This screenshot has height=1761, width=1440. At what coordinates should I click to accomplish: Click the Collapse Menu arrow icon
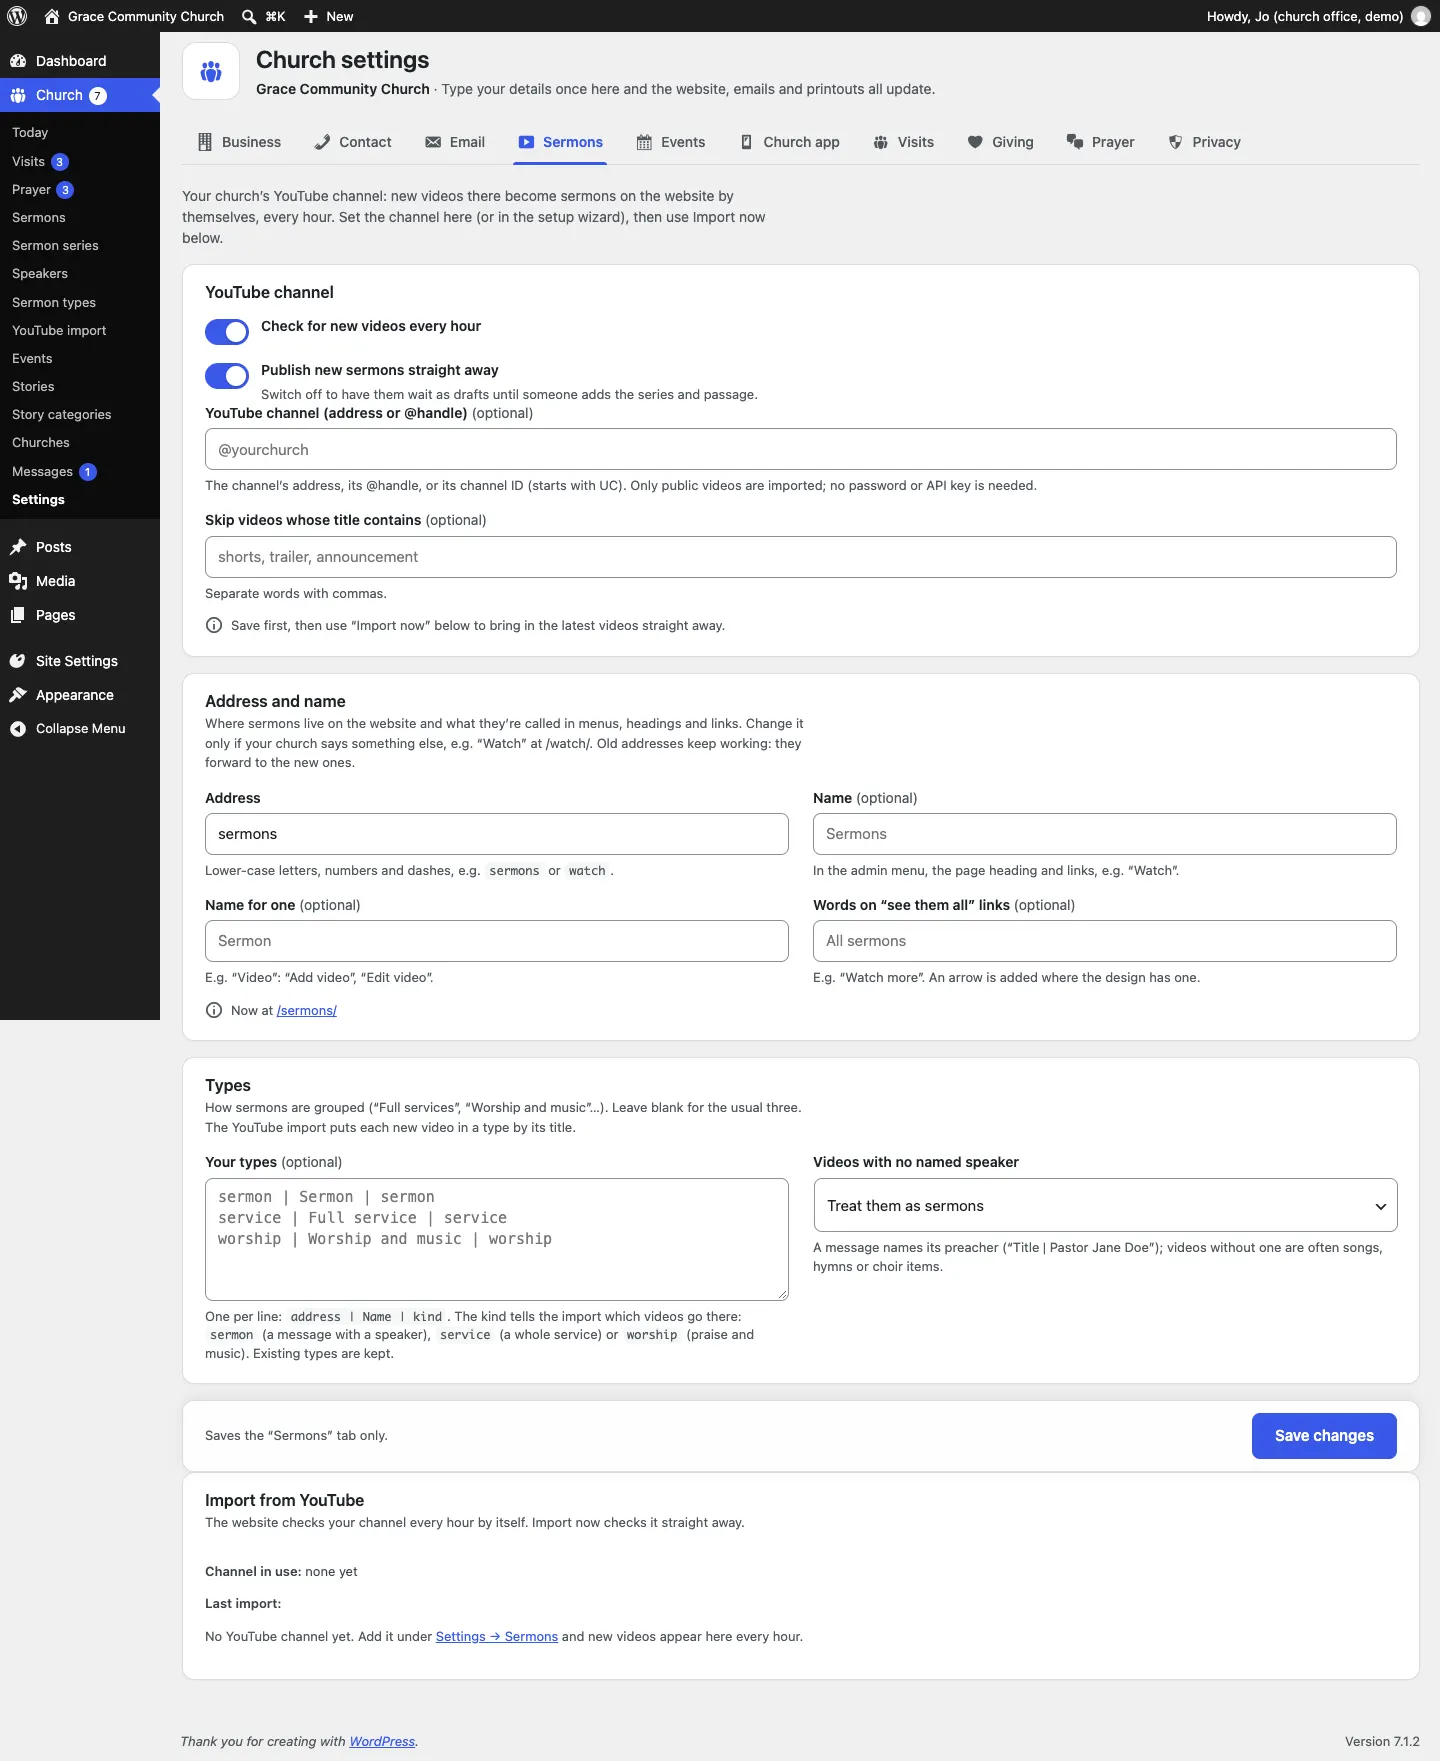click(18, 729)
